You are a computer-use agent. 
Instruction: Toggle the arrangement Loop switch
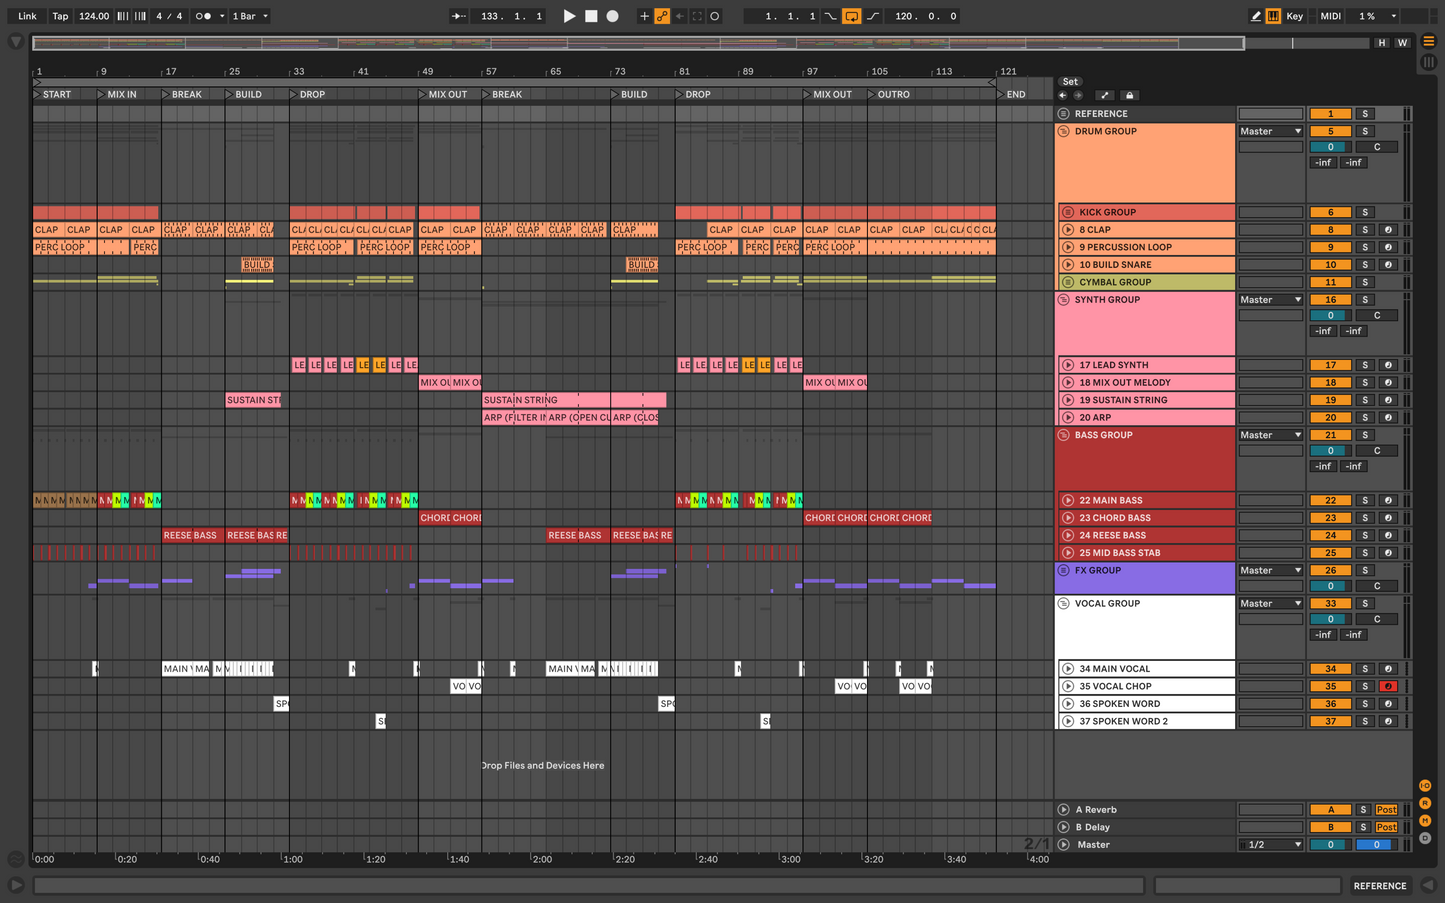[x=851, y=16]
